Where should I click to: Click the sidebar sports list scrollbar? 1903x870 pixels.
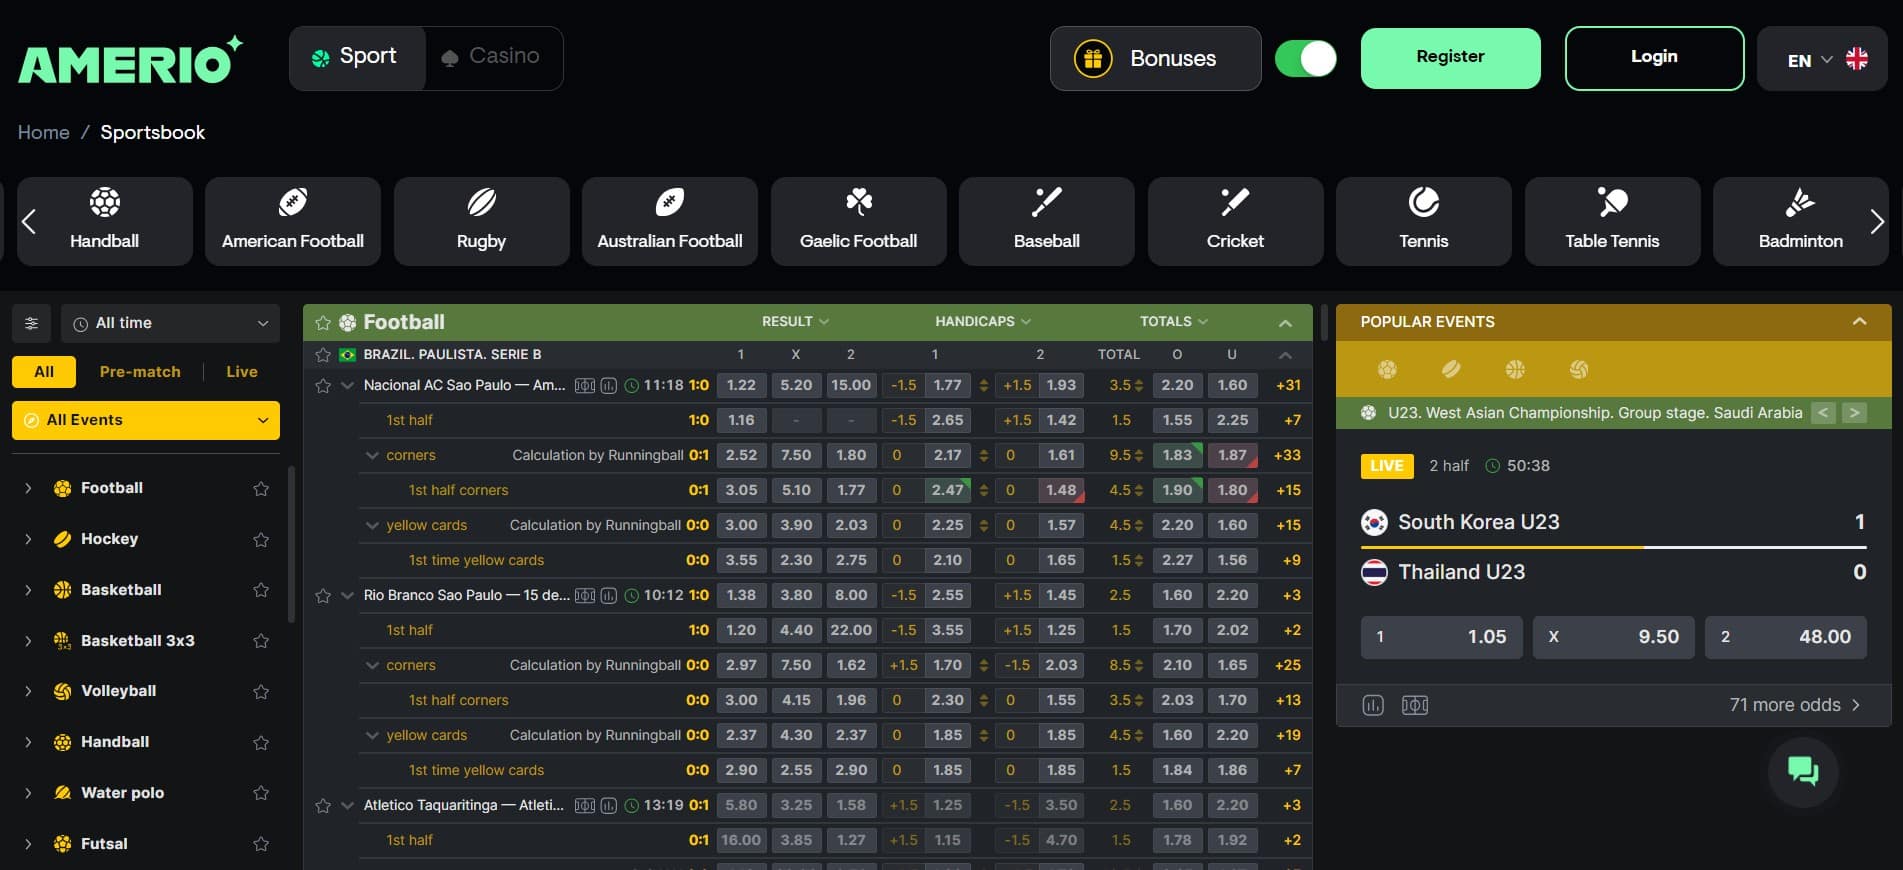pos(291,545)
